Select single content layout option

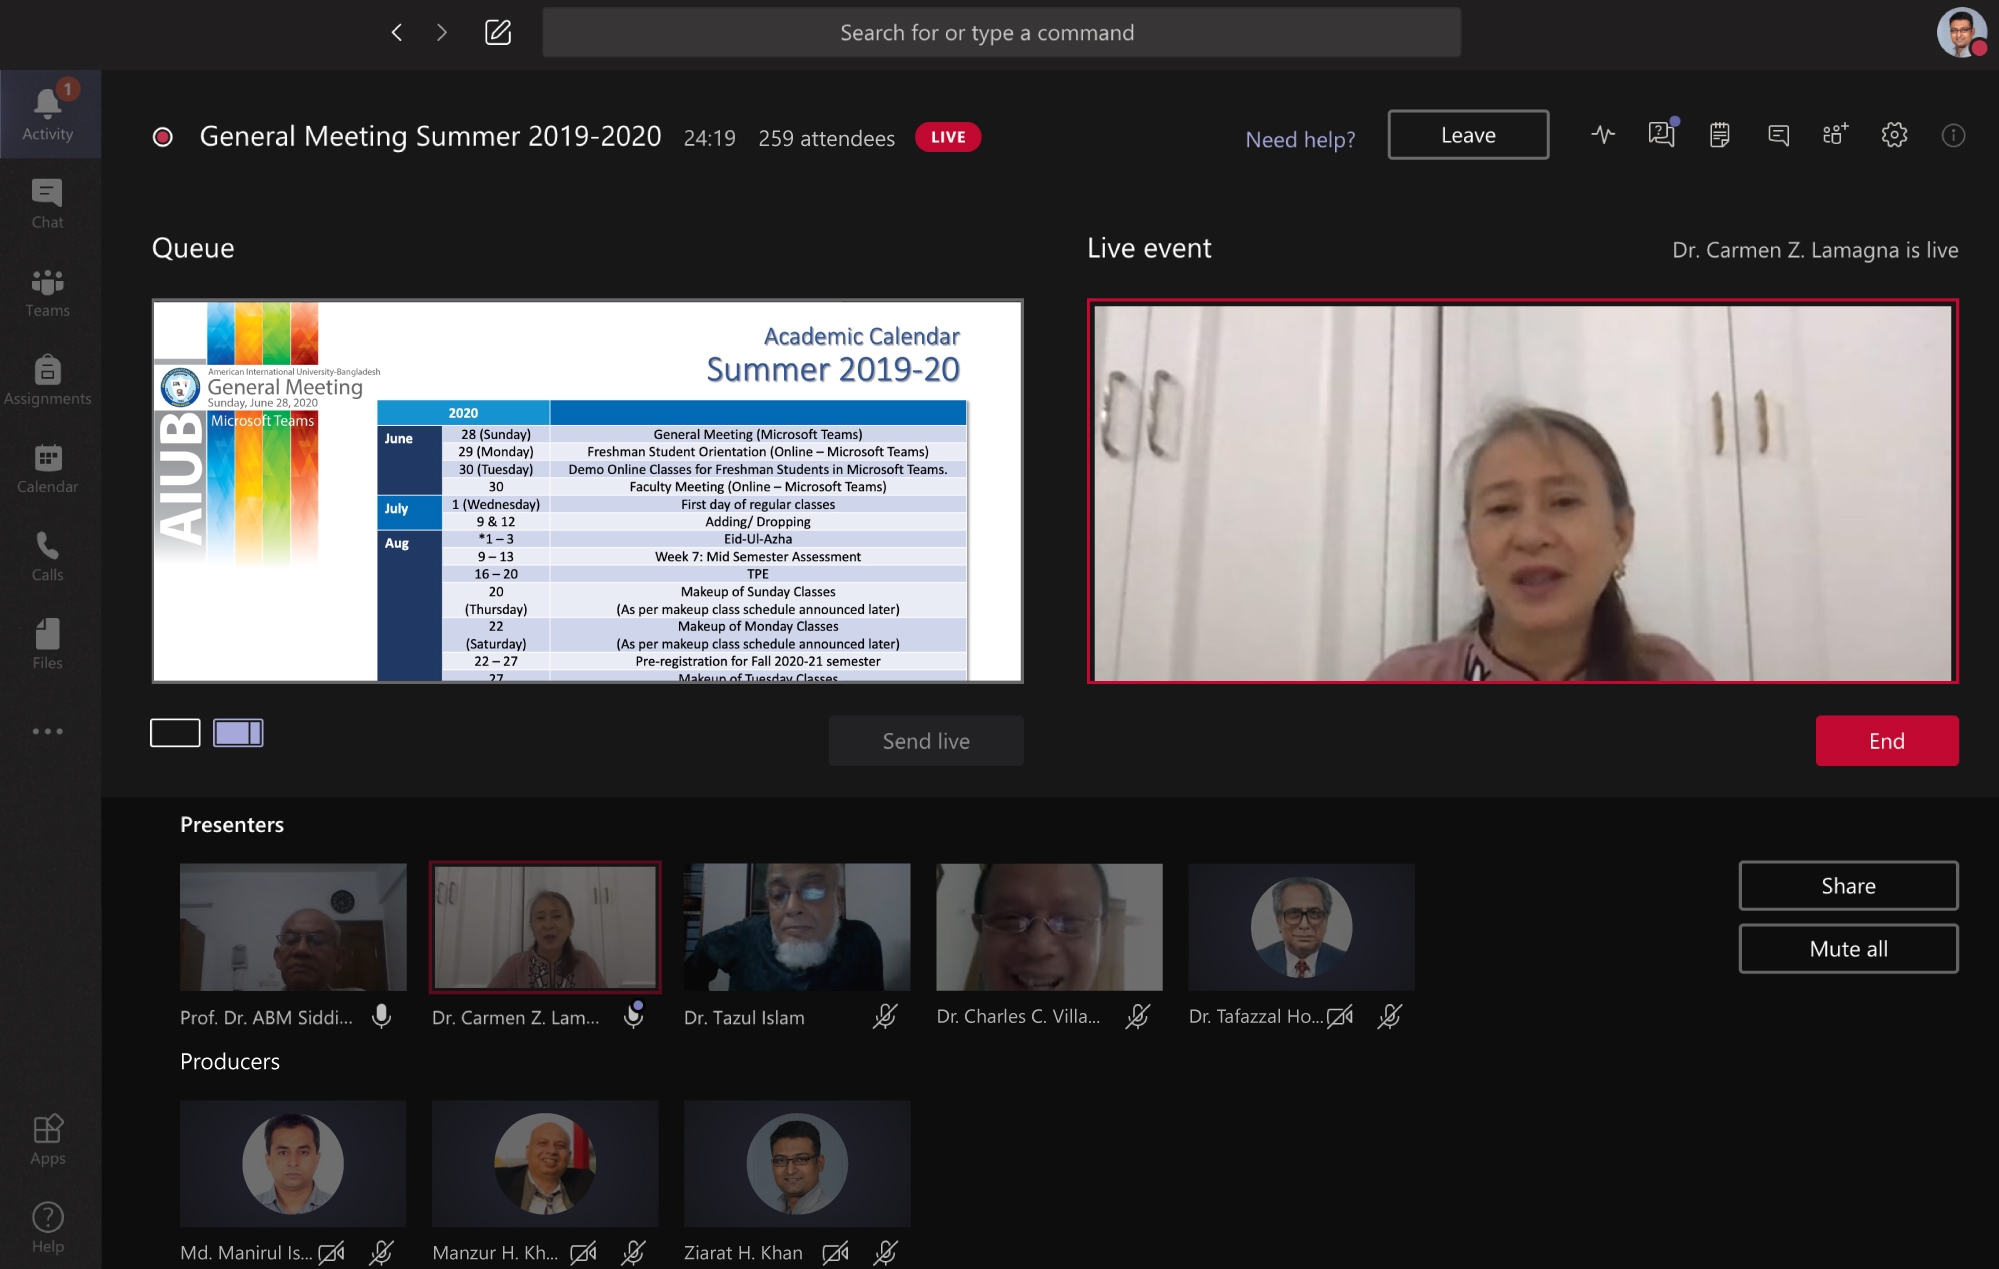tap(175, 733)
